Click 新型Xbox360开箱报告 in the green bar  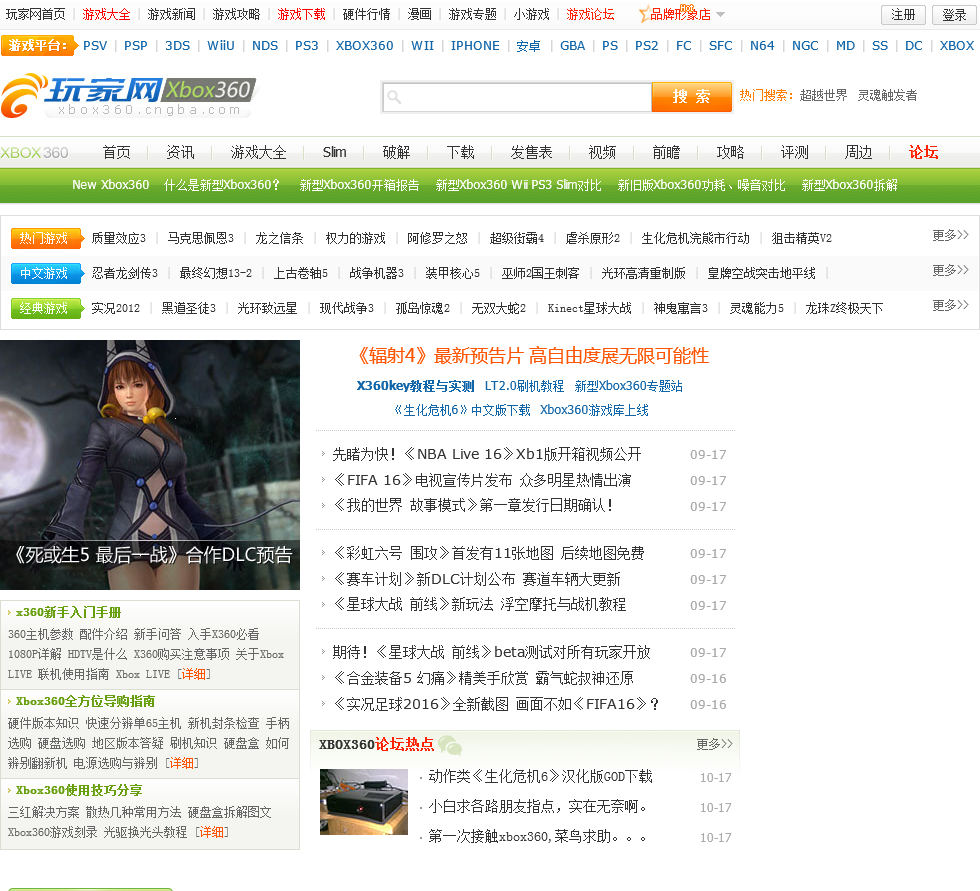tap(359, 185)
